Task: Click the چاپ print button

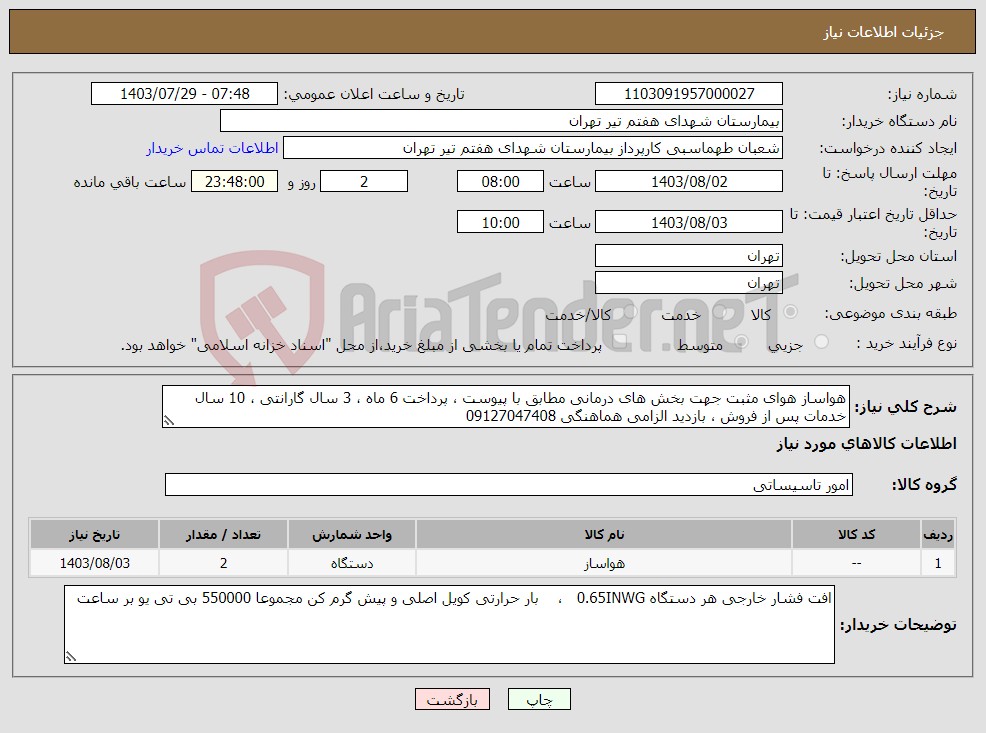Action: (539, 699)
